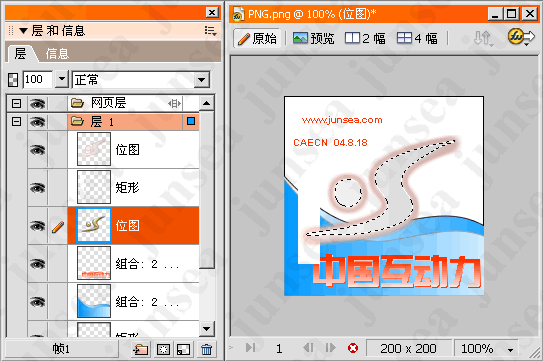Click the 矩形 layer thumbnail
Screen dimensions: 543x361
(x=94, y=187)
